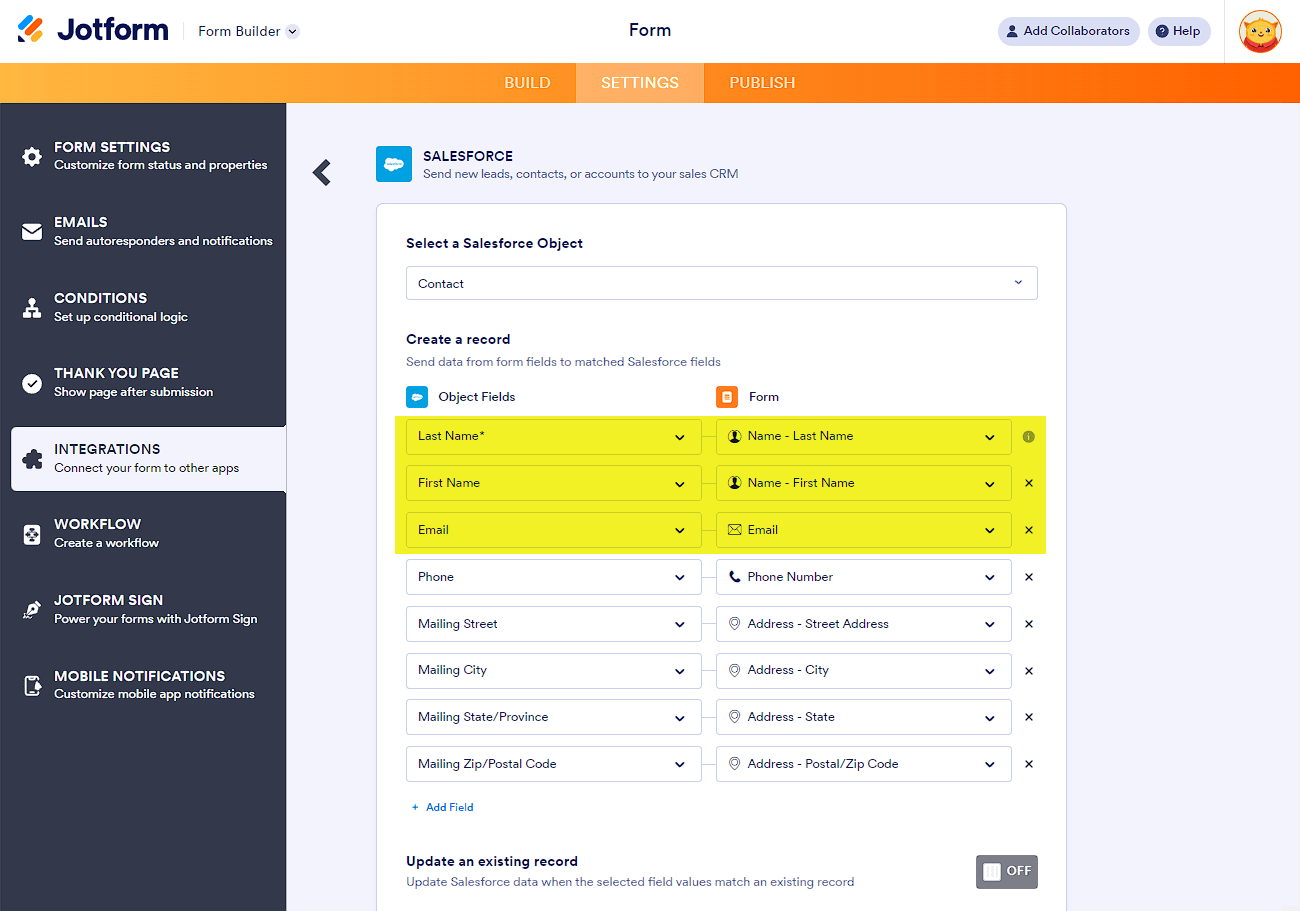
Task: Switch to the PUBLISH tab
Action: [x=762, y=83]
